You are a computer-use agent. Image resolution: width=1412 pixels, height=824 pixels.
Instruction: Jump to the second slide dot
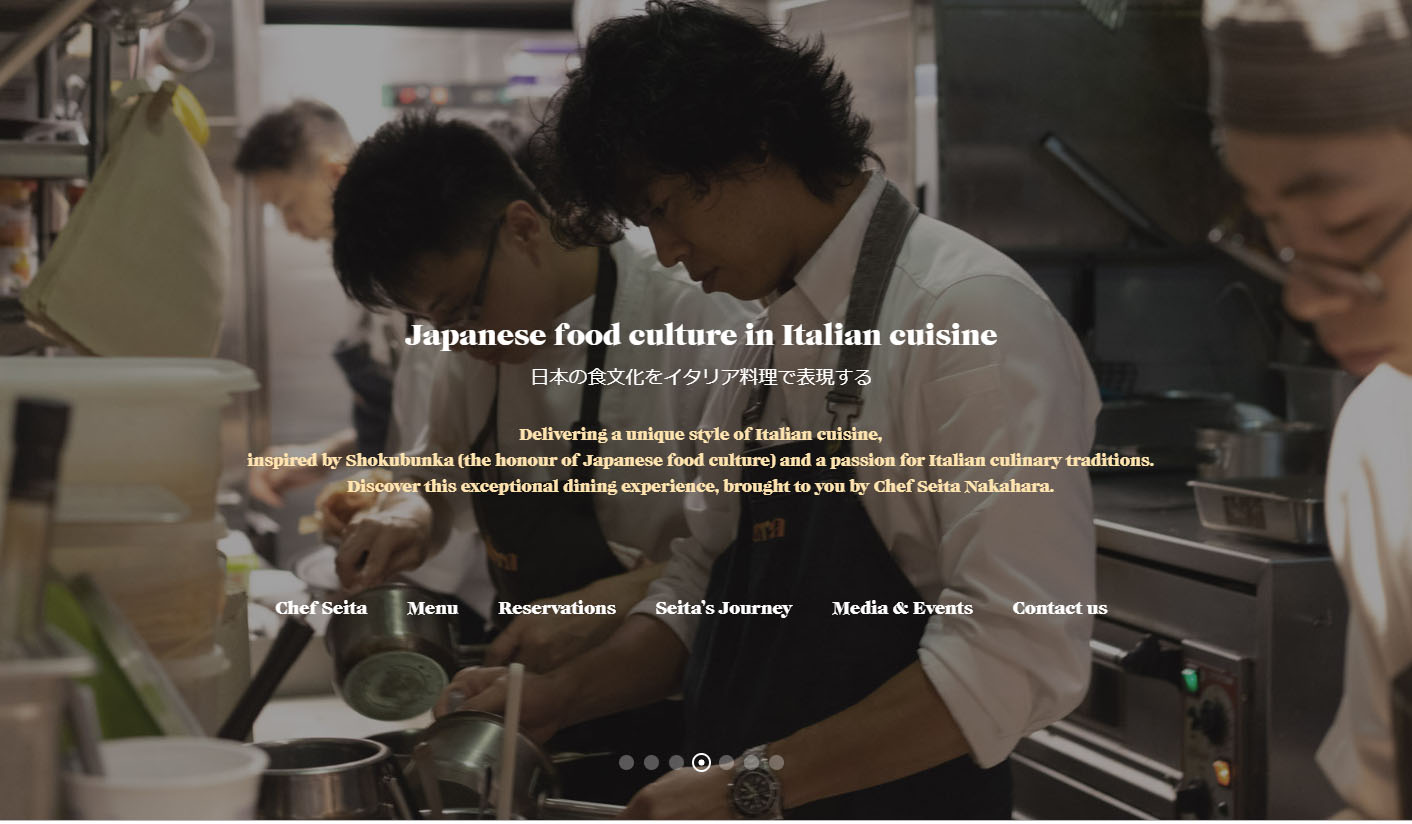pyautogui.click(x=651, y=763)
